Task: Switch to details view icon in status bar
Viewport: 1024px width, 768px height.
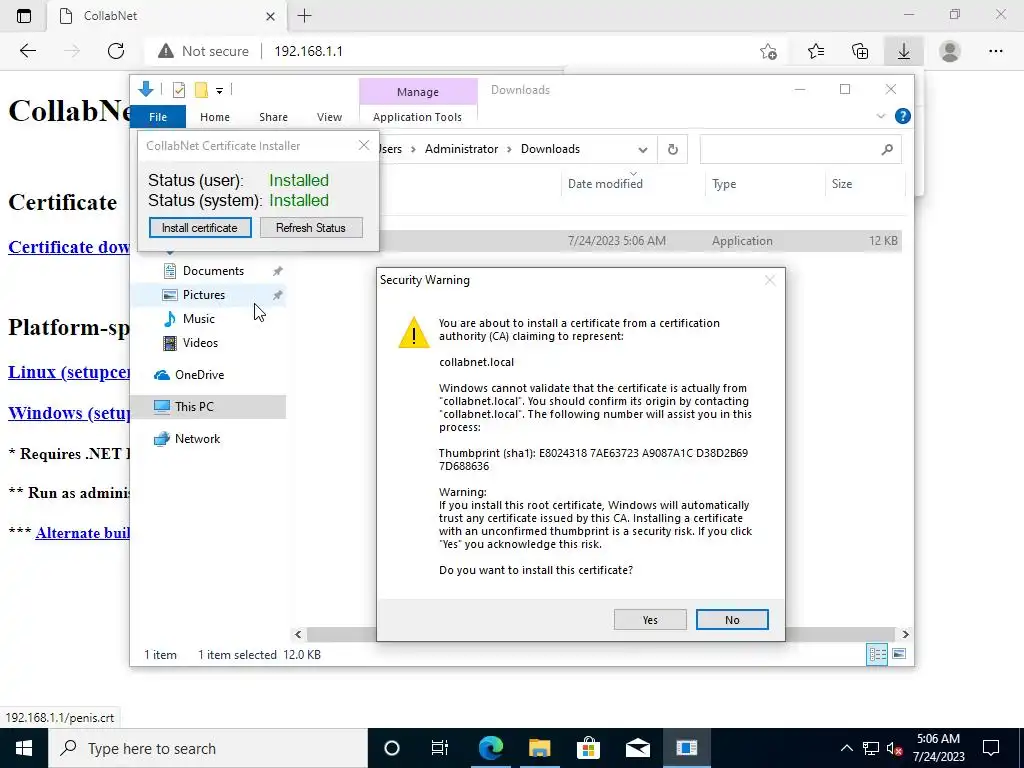Action: click(x=877, y=654)
